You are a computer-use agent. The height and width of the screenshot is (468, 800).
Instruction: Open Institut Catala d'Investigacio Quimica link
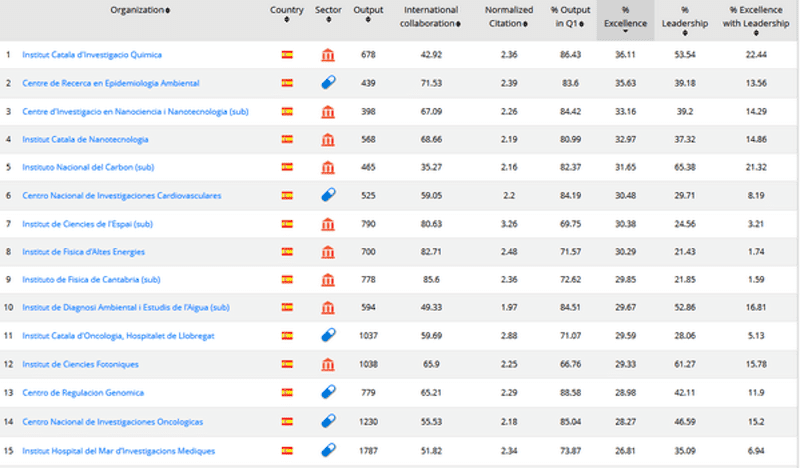pyautogui.click(x=92, y=55)
